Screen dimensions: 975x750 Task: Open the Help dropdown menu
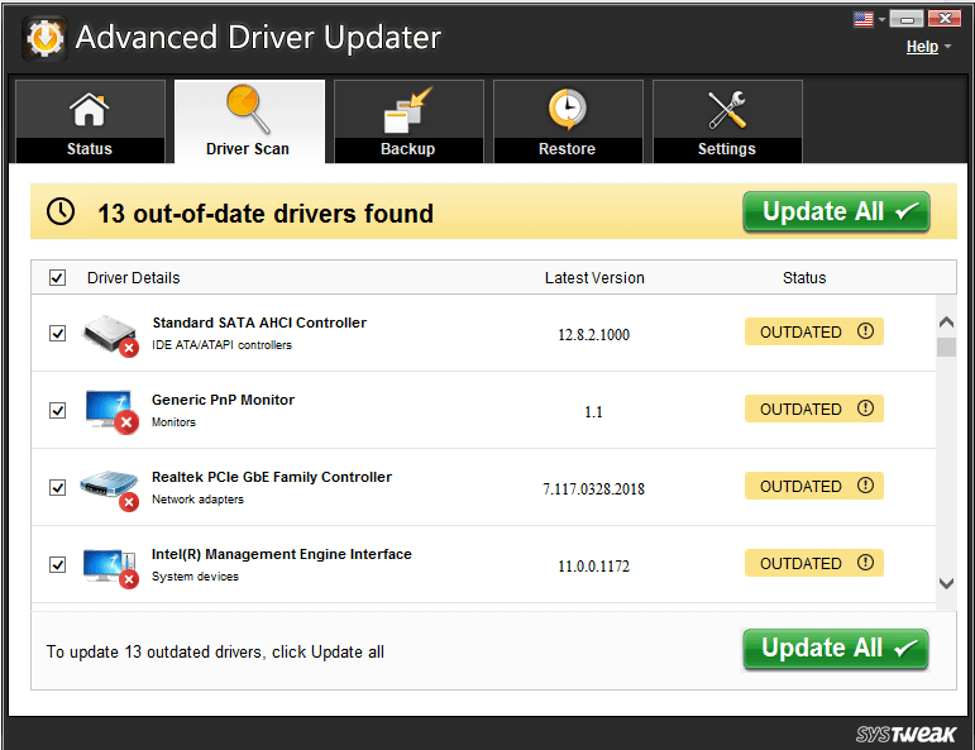[925, 46]
